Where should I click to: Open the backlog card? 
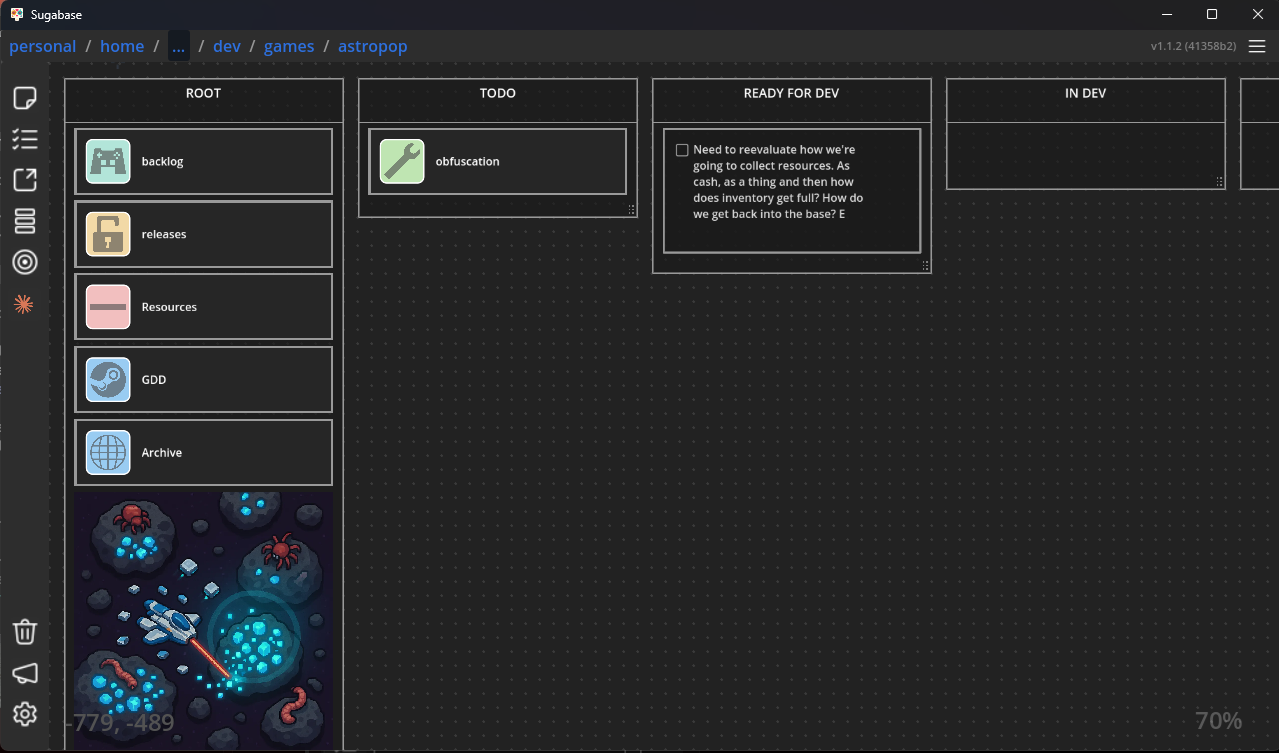point(204,161)
